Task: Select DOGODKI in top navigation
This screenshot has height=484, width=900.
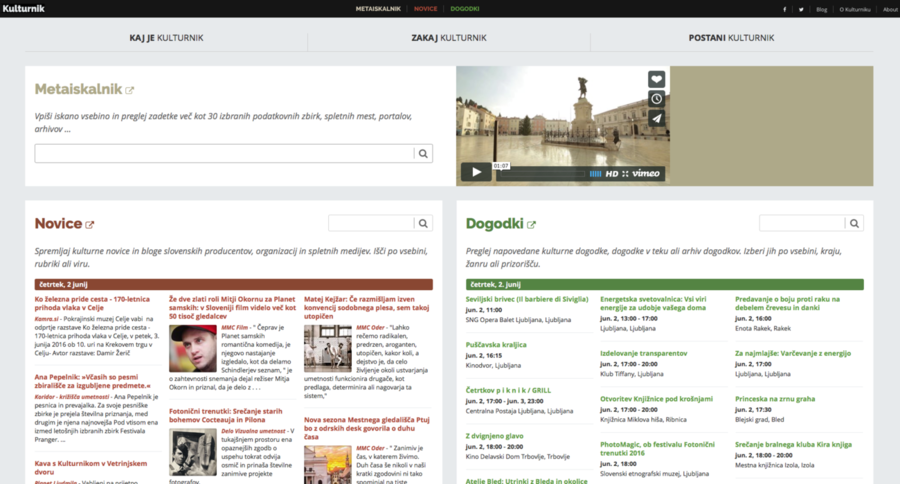Action: 465,9
